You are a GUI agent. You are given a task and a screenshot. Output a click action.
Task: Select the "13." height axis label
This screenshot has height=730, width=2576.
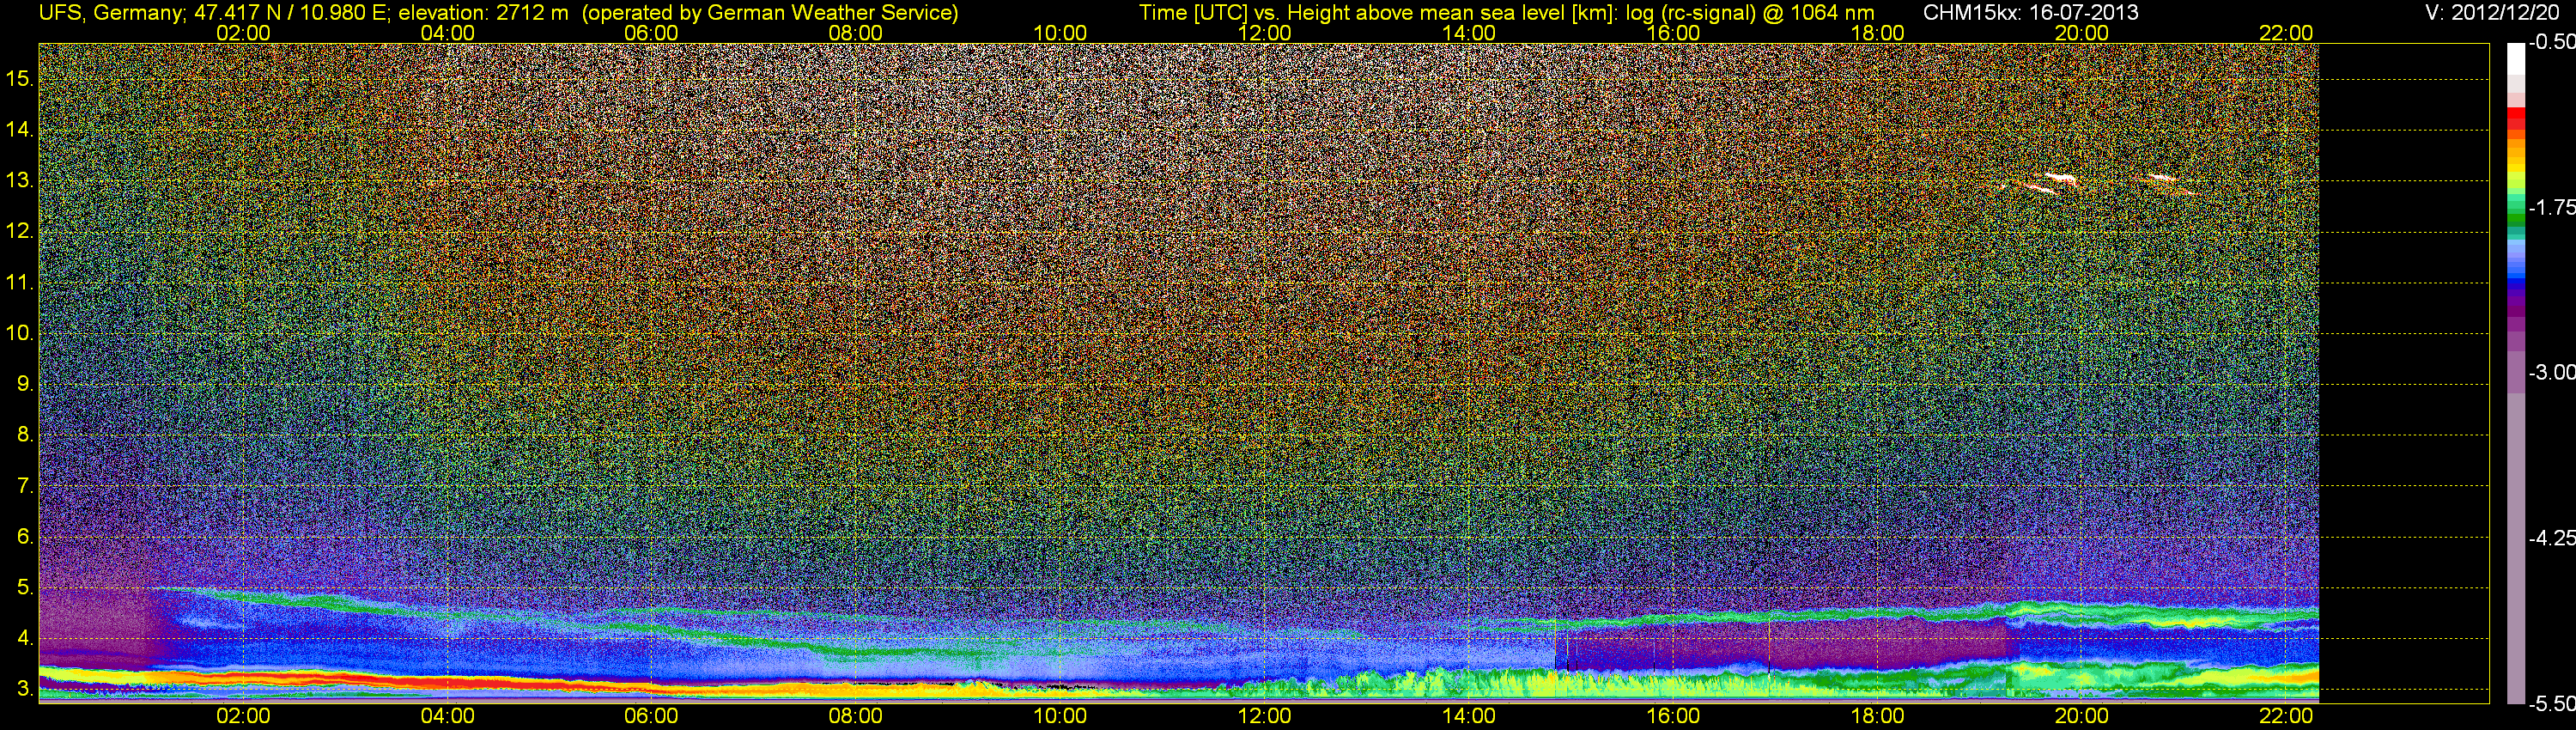(x=20, y=180)
